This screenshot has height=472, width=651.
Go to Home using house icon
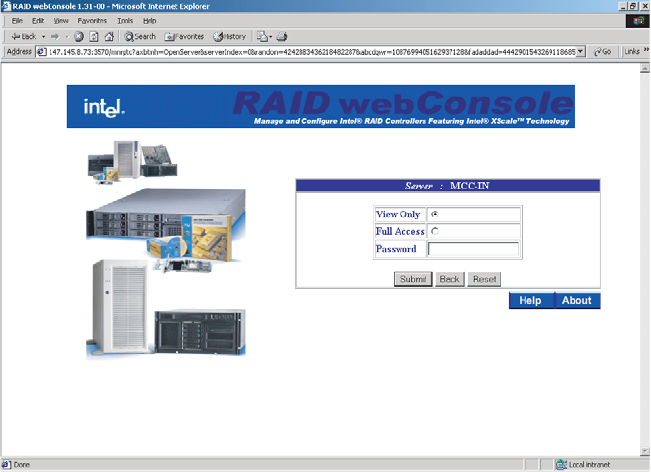coord(109,37)
